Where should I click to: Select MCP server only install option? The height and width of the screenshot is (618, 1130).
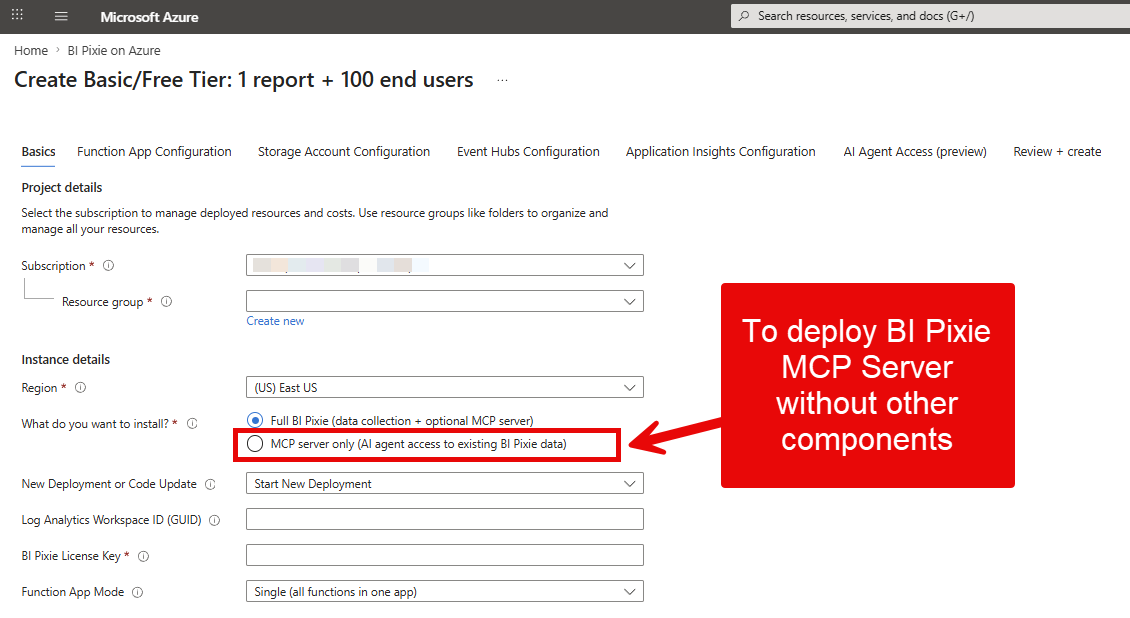pyautogui.click(x=255, y=444)
